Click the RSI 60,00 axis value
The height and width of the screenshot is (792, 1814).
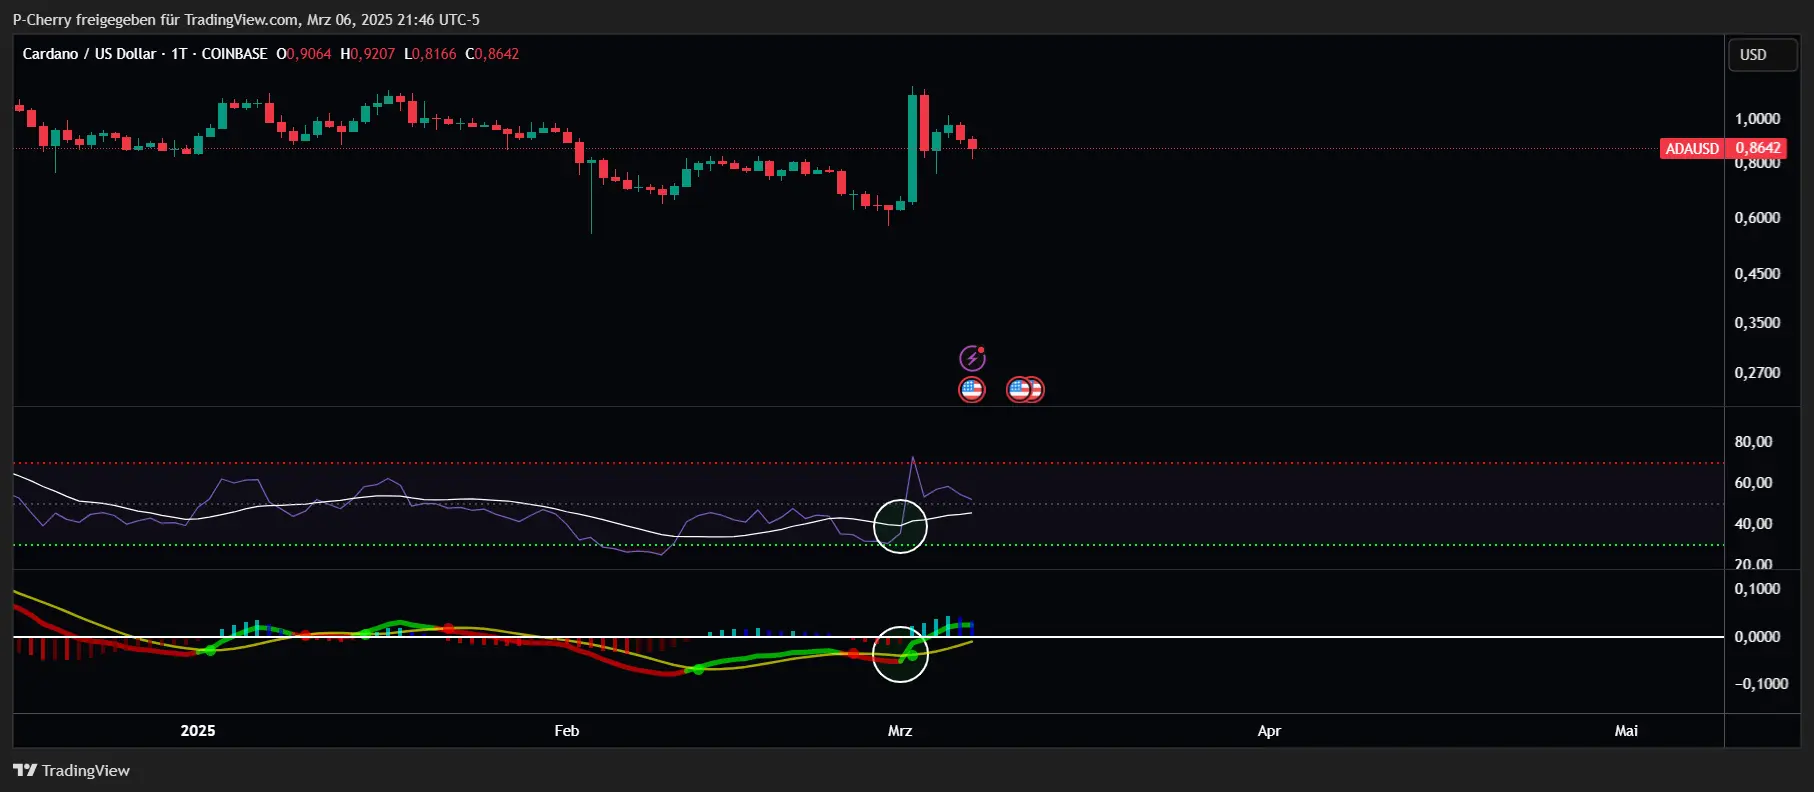(x=1753, y=483)
